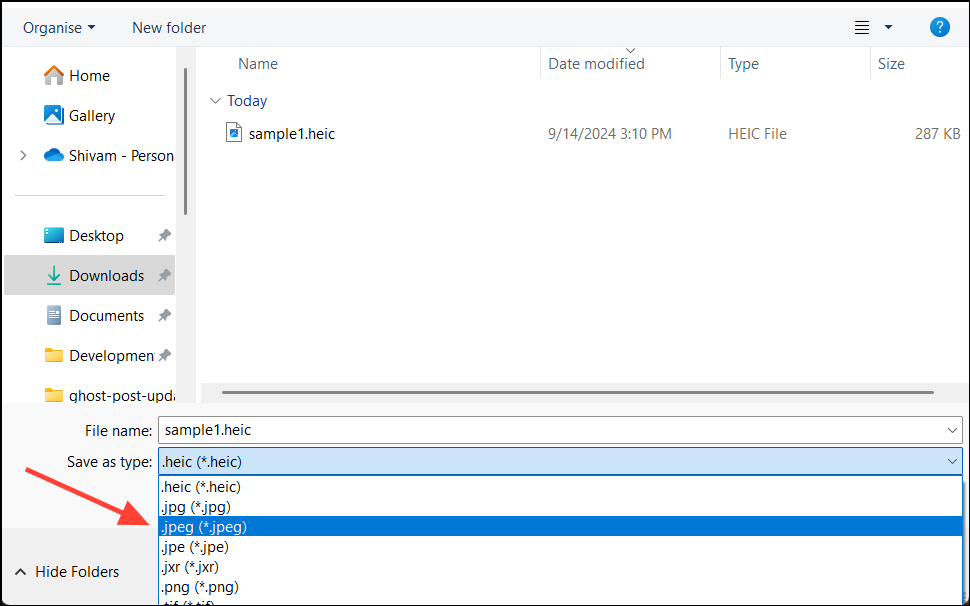The image size is (970, 606).
Task: Sort by Name column header
Action: 258,64
